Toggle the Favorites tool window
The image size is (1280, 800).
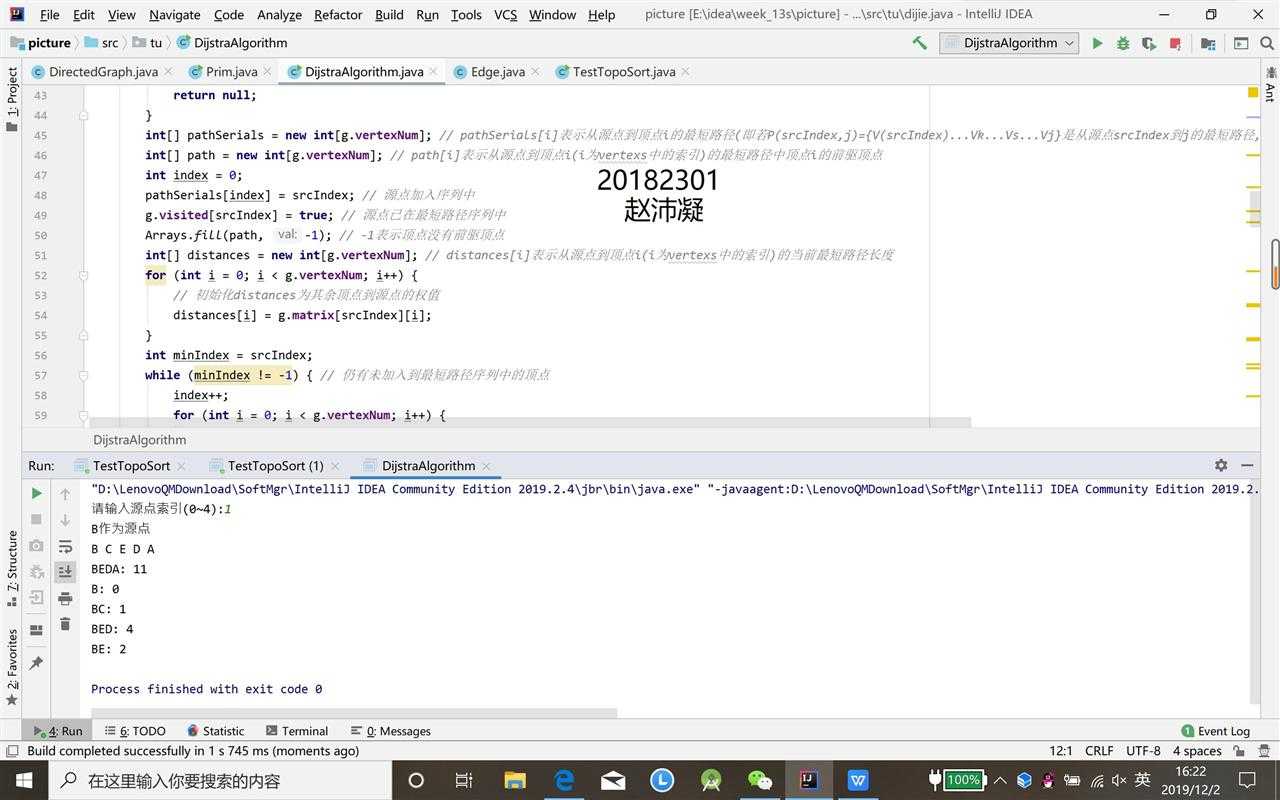point(12,667)
